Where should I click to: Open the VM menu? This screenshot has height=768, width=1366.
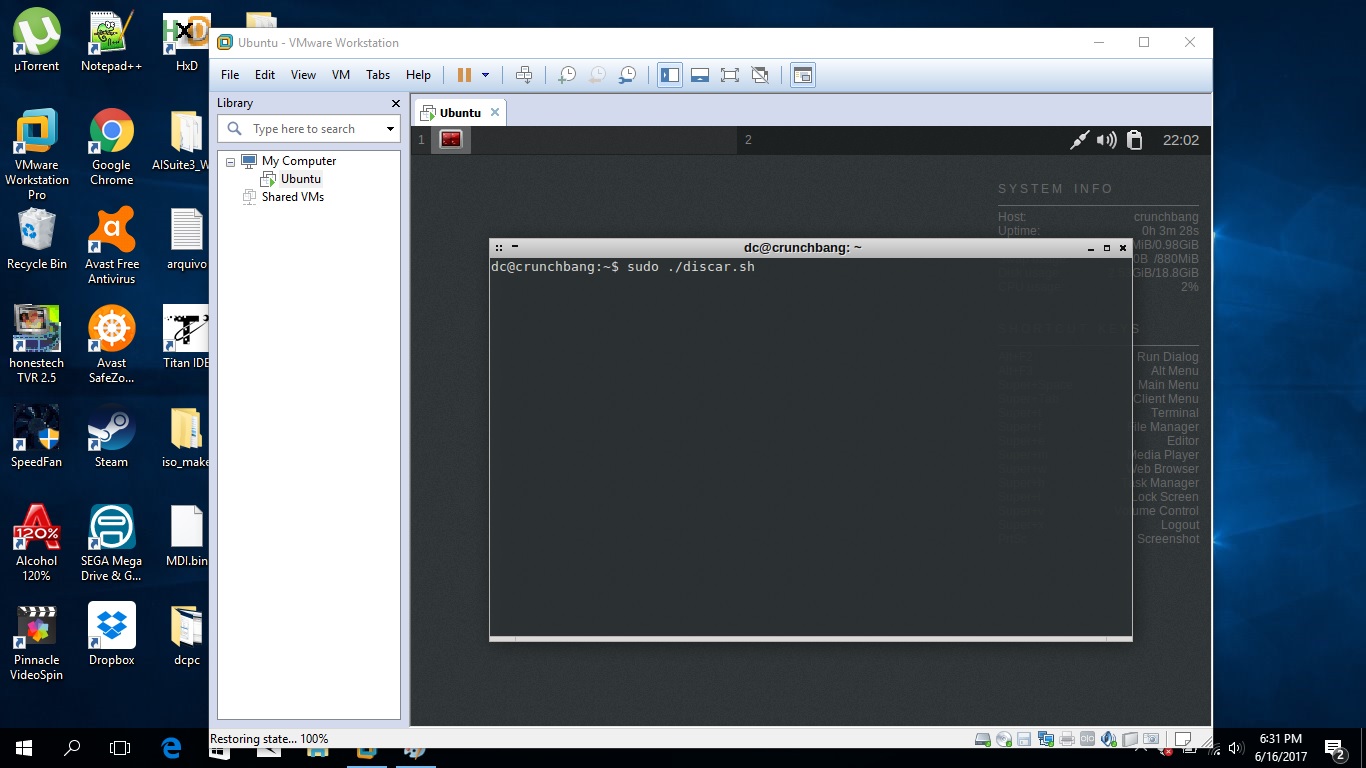pyautogui.click(x=341, y=75)
